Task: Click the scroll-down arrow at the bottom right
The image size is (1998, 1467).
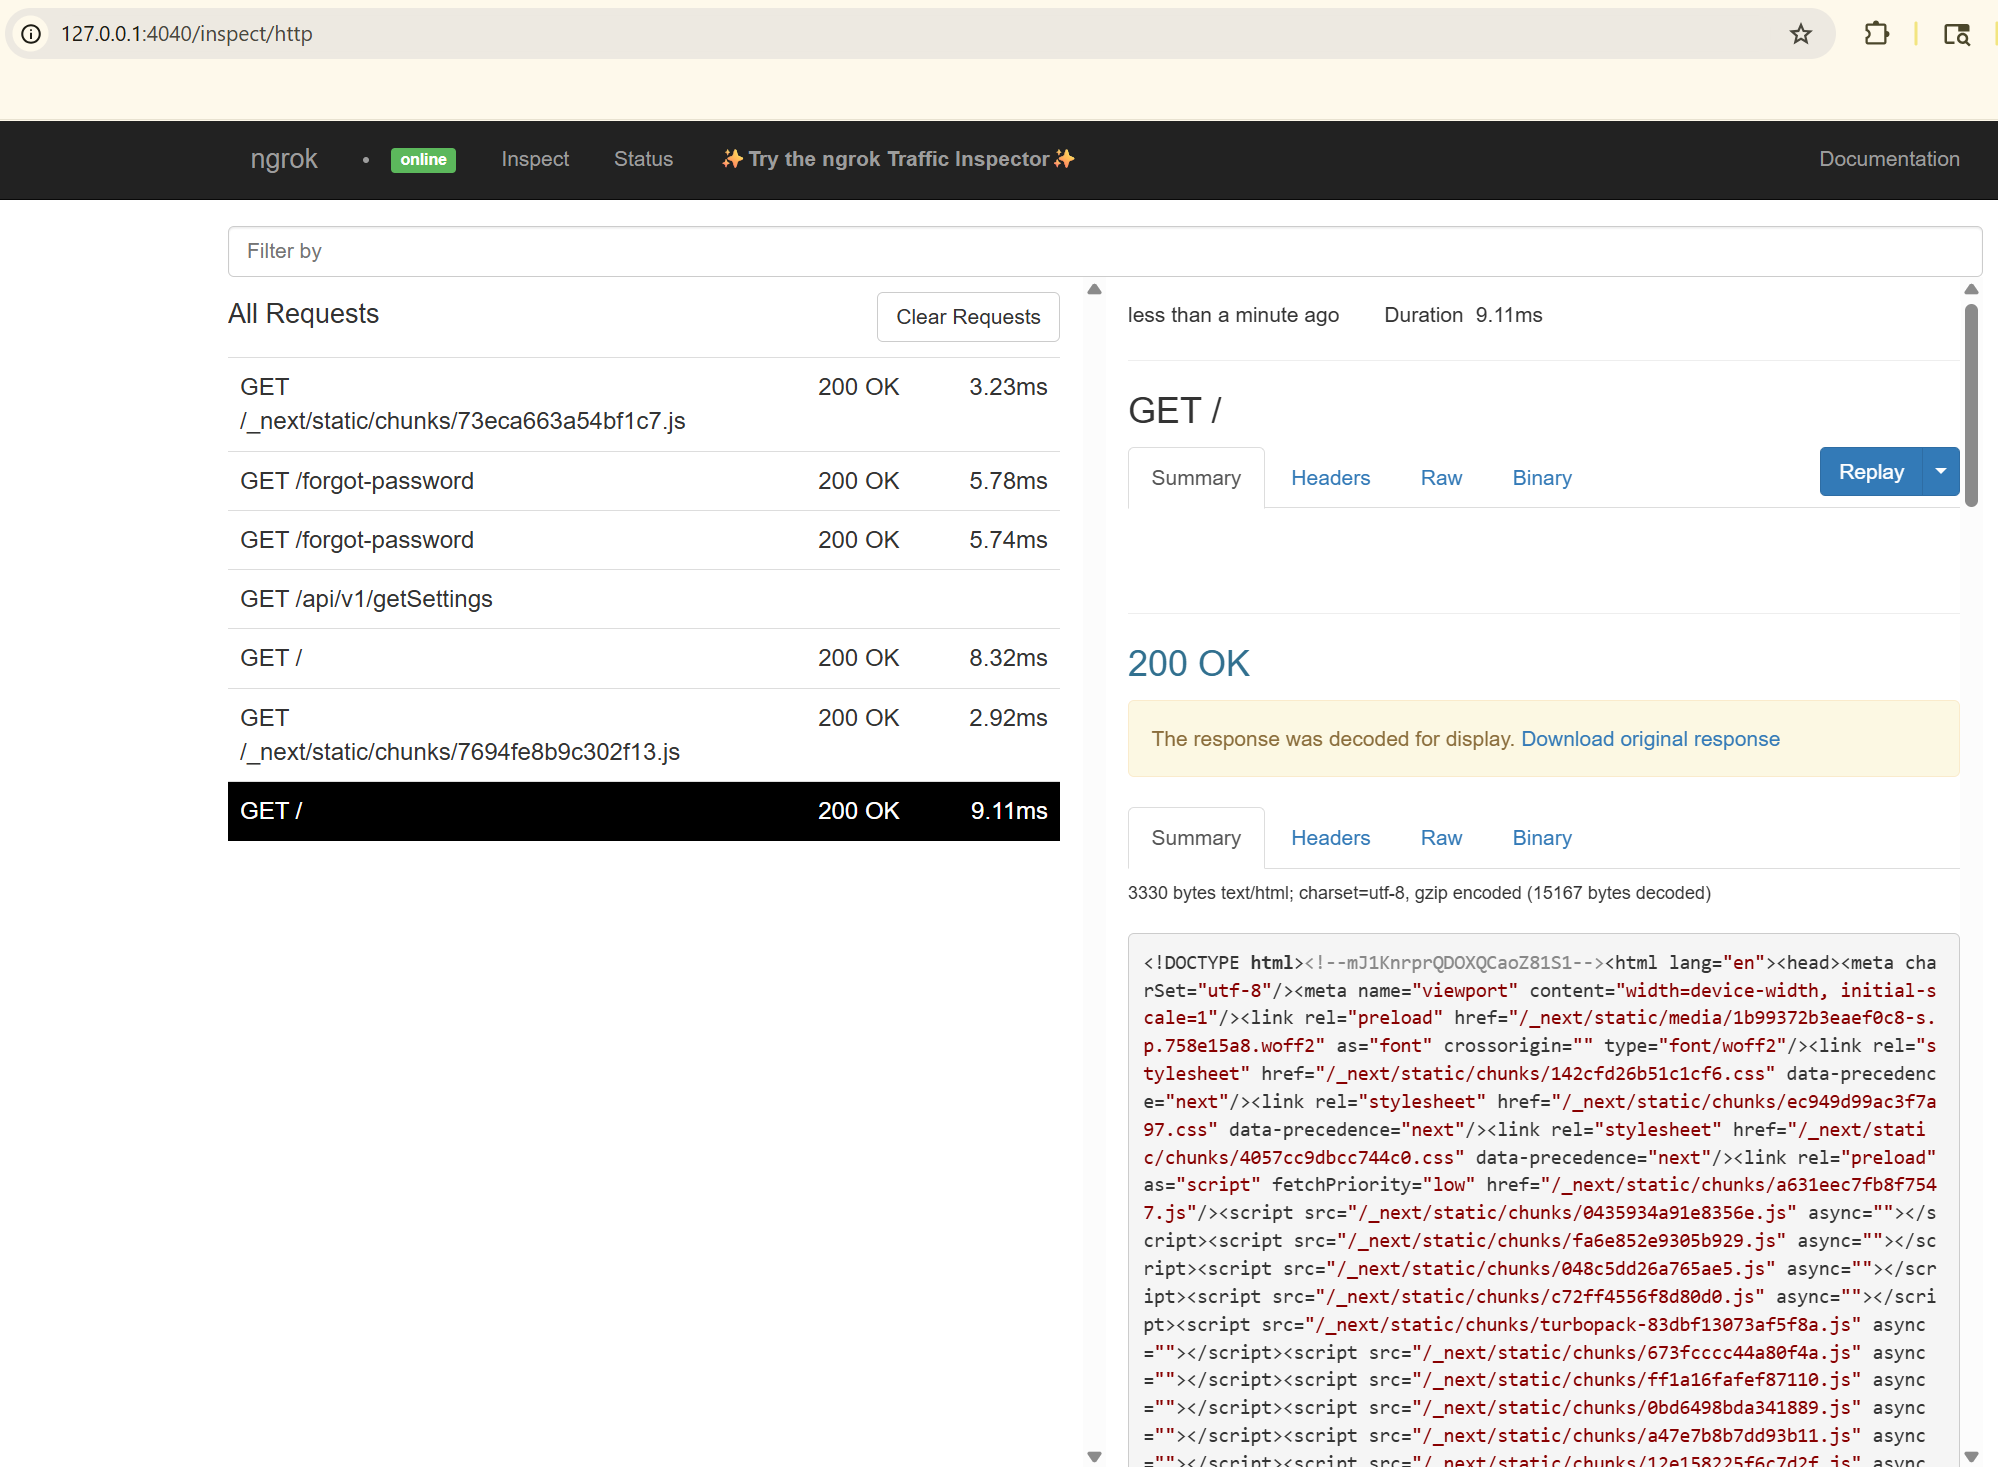Action: coord(1094,1457)
